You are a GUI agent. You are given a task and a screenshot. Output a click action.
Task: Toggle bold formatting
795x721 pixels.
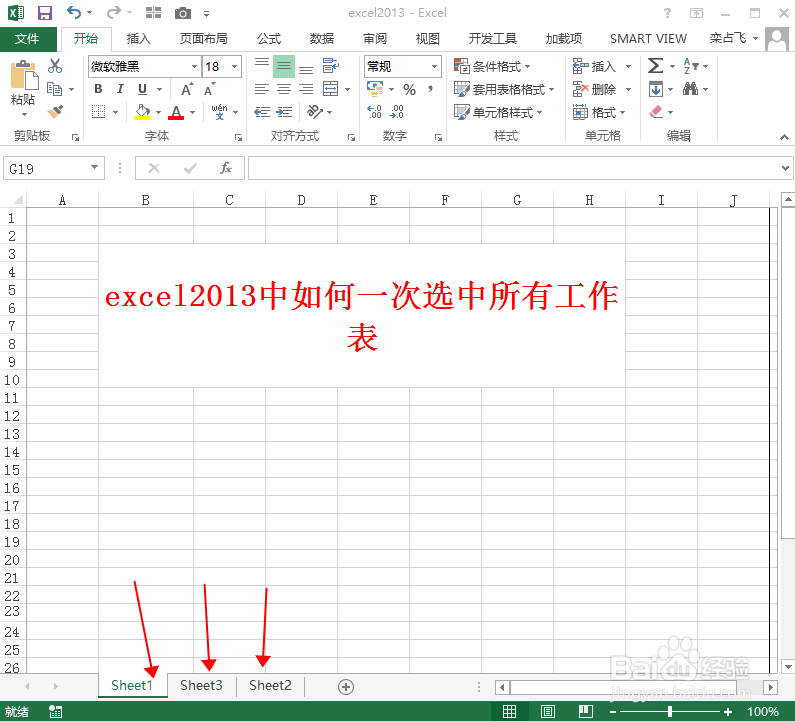(98, 89)
